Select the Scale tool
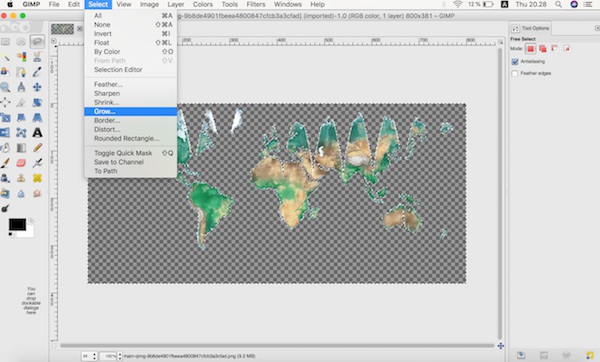The height and width of the screenshot is (362, 600). pos(5,117)
